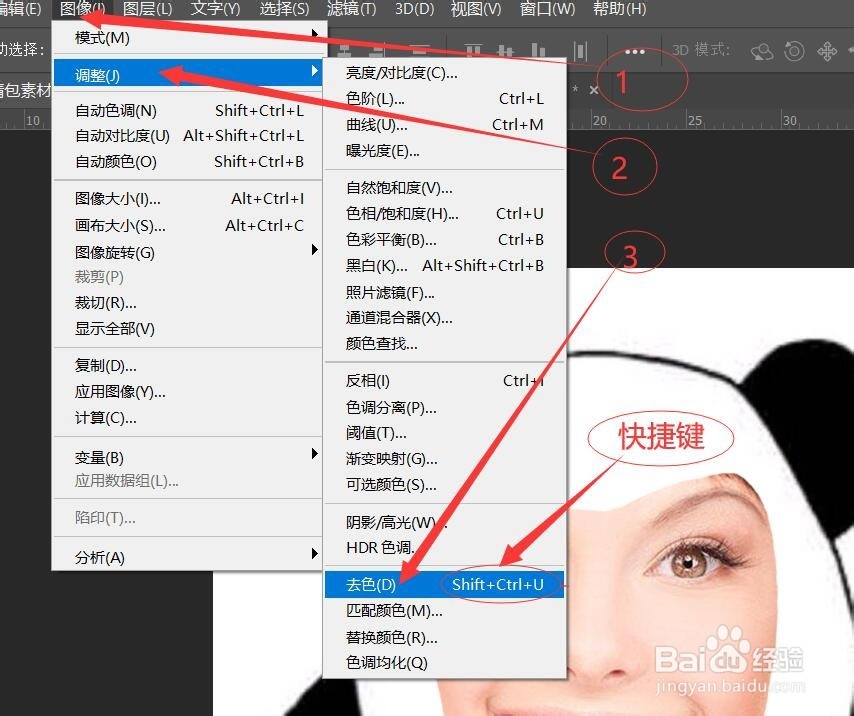Apply 反相(I) to the image
The height and width of the screenshot is (716, 854).
coord(445,381)
